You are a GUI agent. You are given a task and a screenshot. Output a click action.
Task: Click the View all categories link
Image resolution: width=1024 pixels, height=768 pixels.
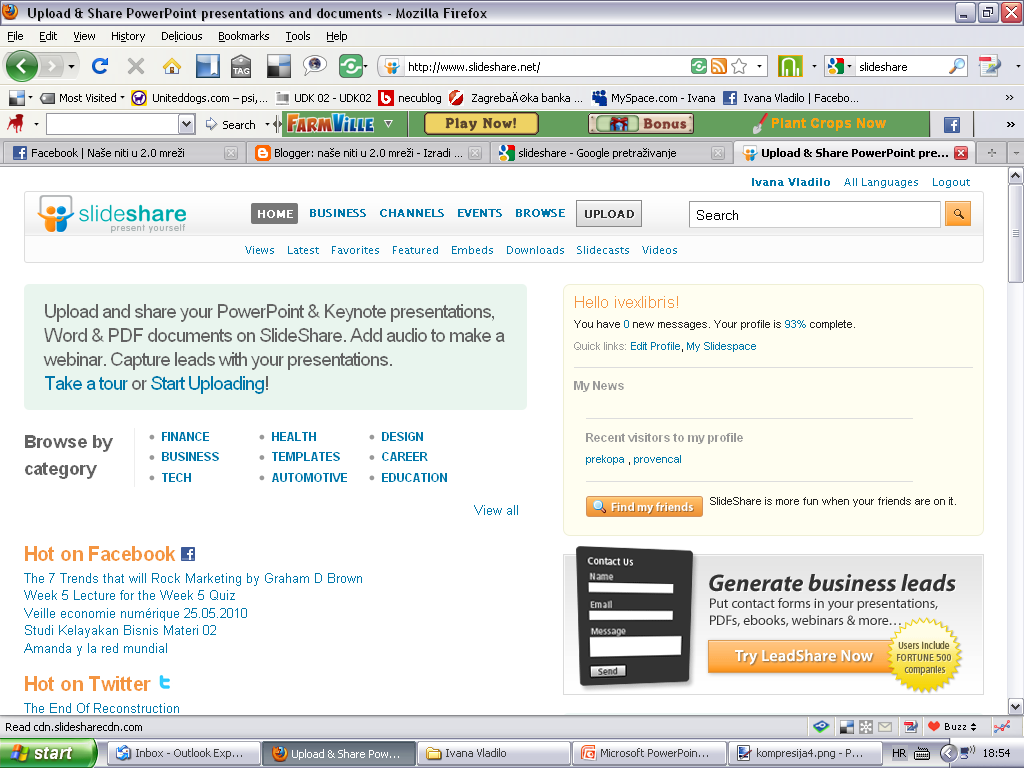[x=496, y=510]
